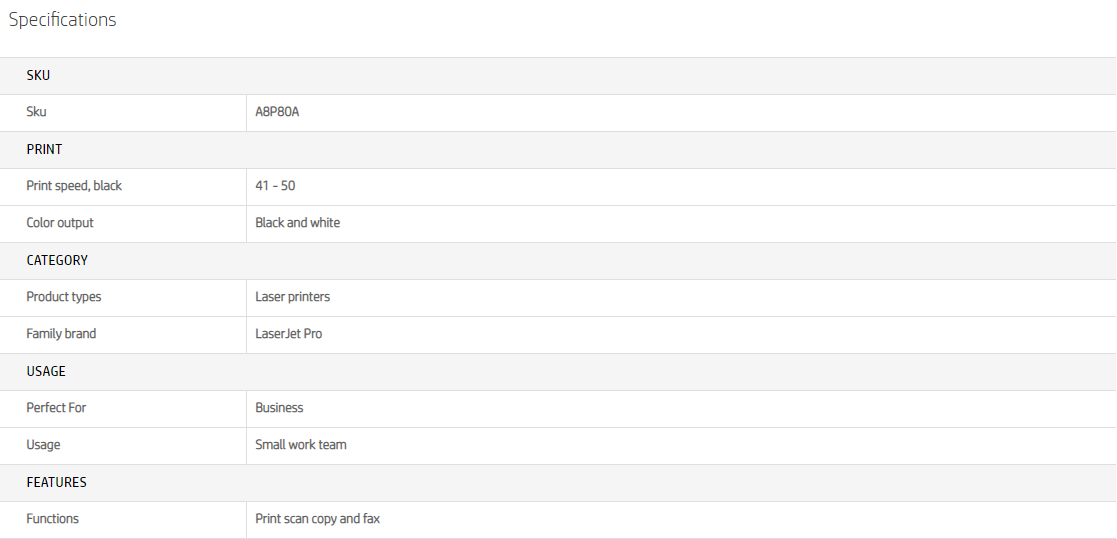Viewport: 1117px width, 539px height.
Task: Click the "Print scan copy and fax" value
Action: point(317,519)
